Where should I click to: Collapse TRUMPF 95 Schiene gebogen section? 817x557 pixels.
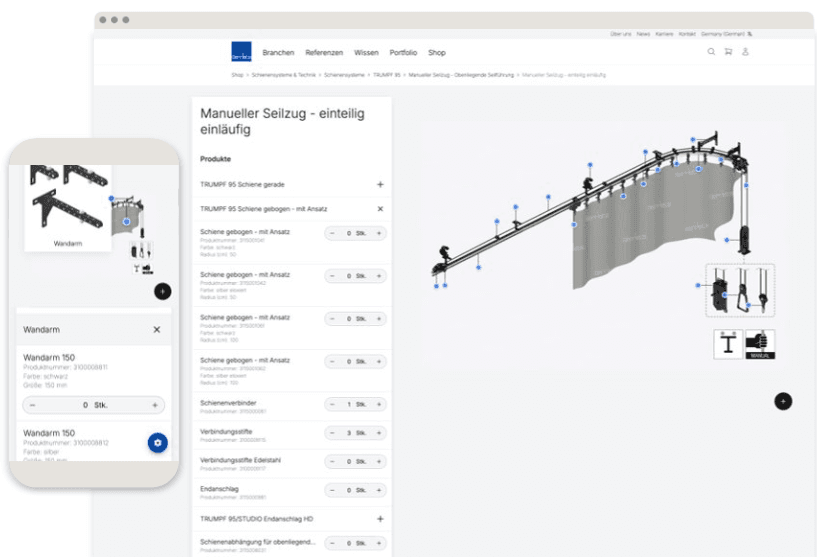coord(380,209)
